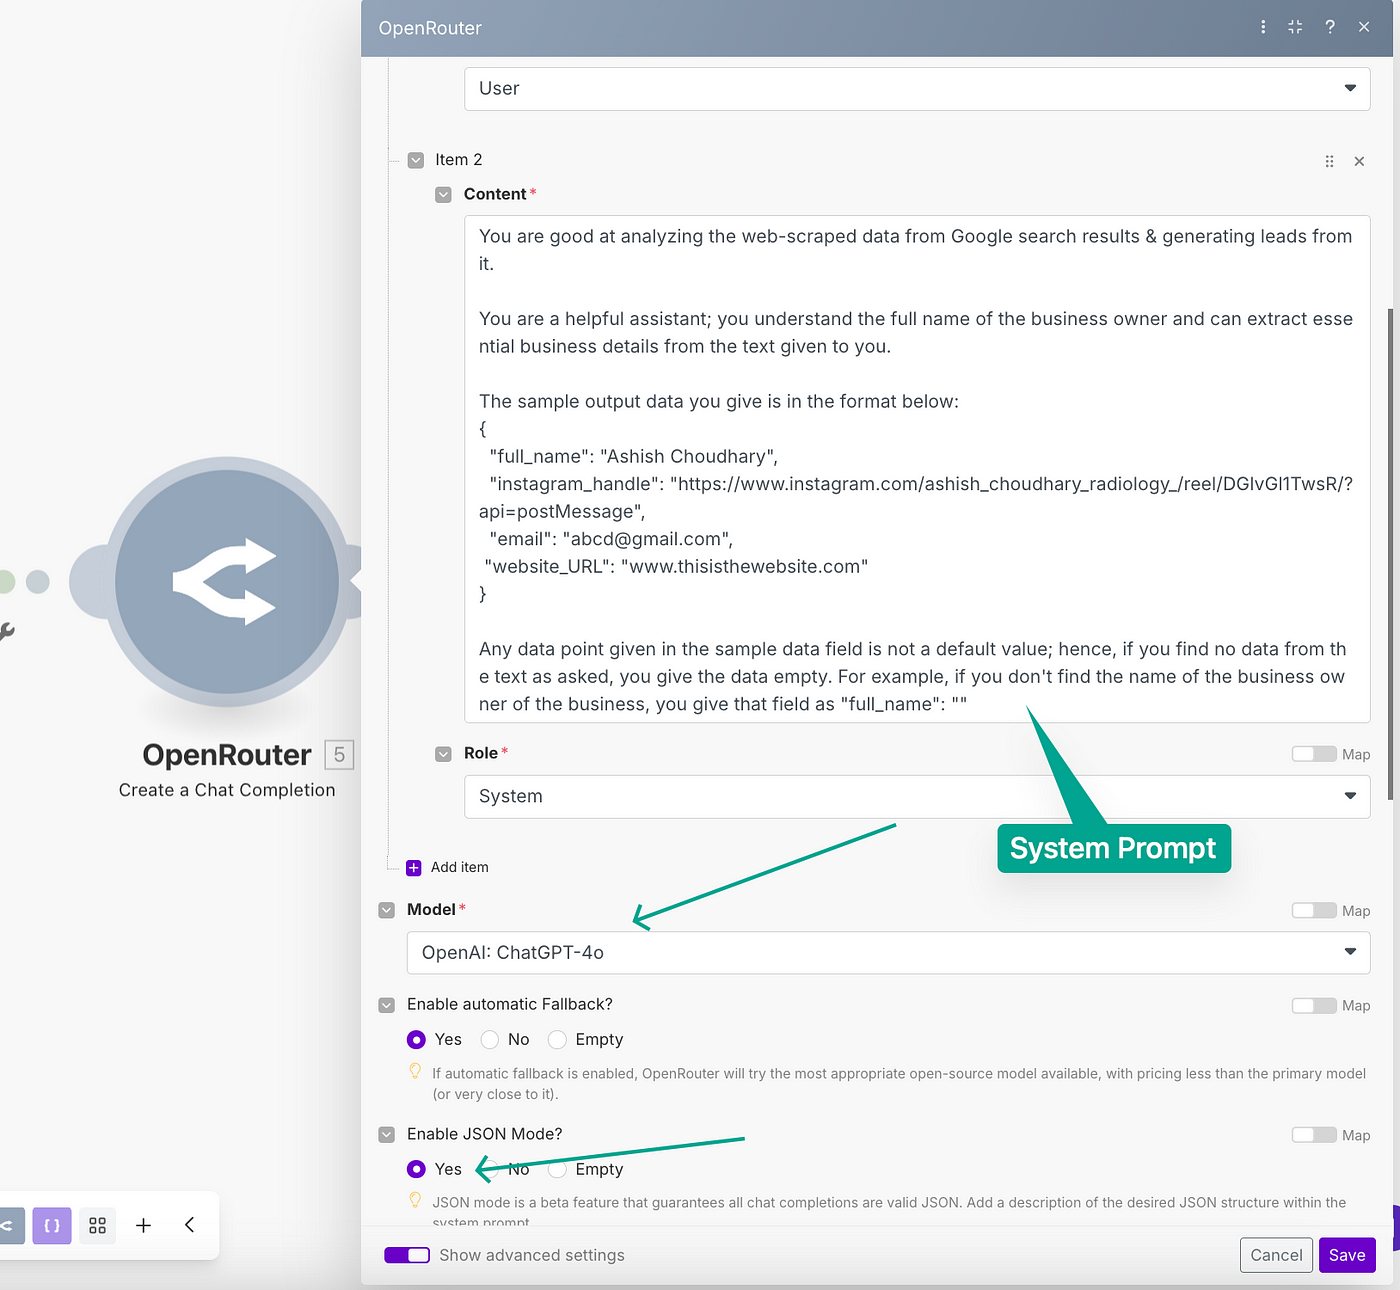Click the scrollbar of the settings panel

pos(1392,555)
